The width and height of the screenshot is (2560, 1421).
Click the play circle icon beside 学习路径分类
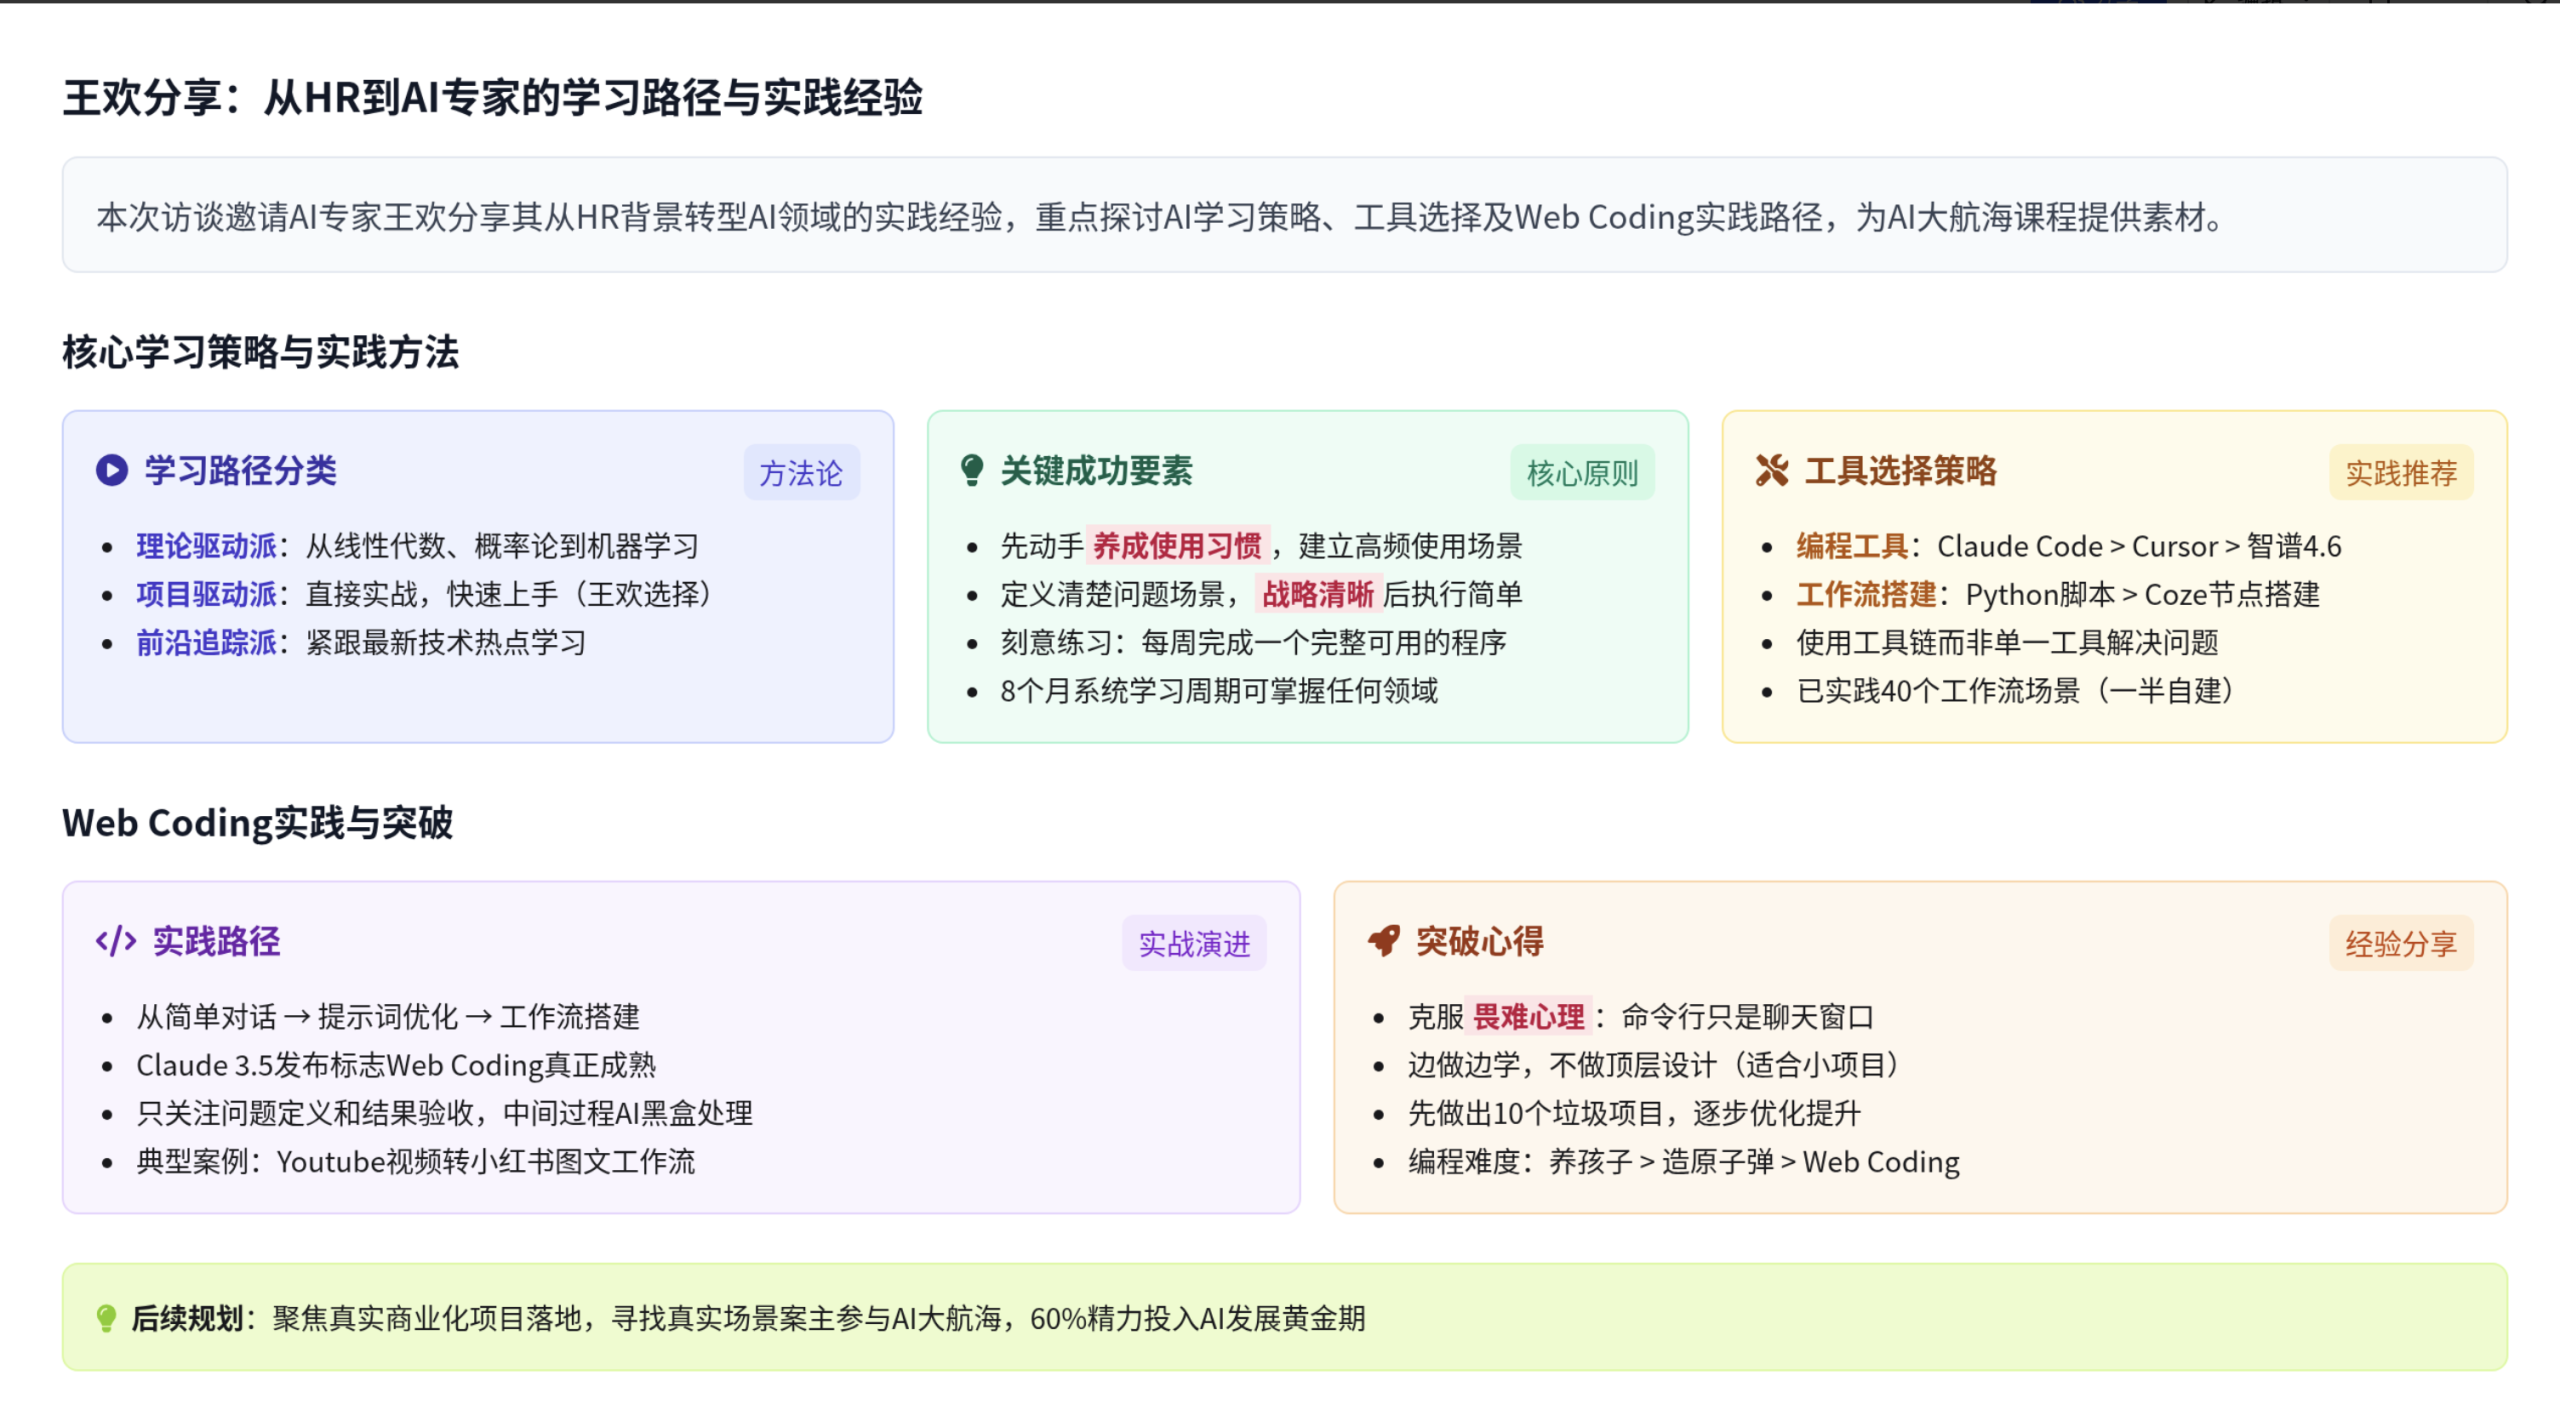tap(112, 470)
